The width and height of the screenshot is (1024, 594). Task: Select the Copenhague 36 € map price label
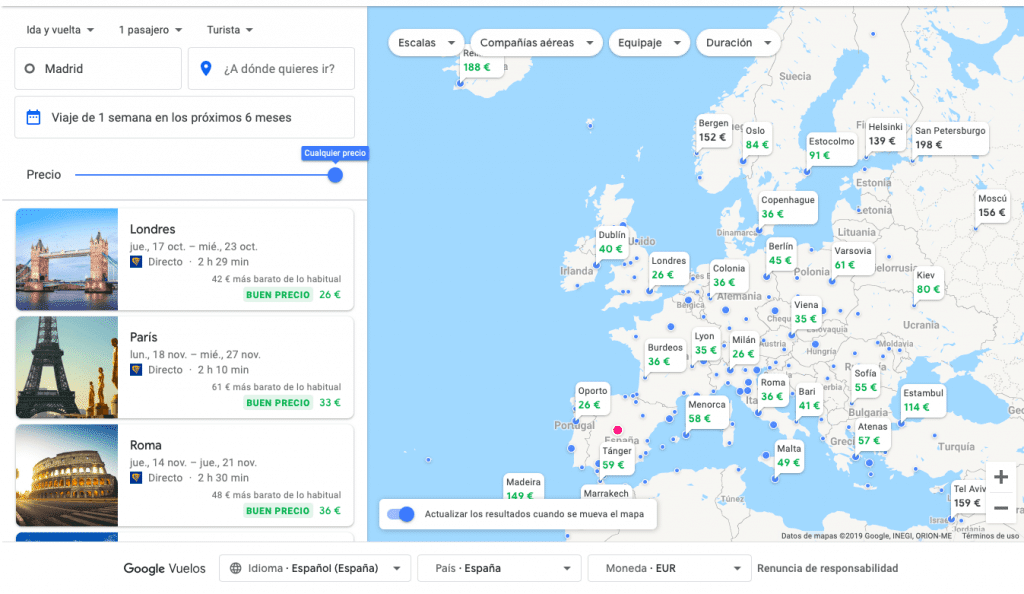[x=788, y=208]
